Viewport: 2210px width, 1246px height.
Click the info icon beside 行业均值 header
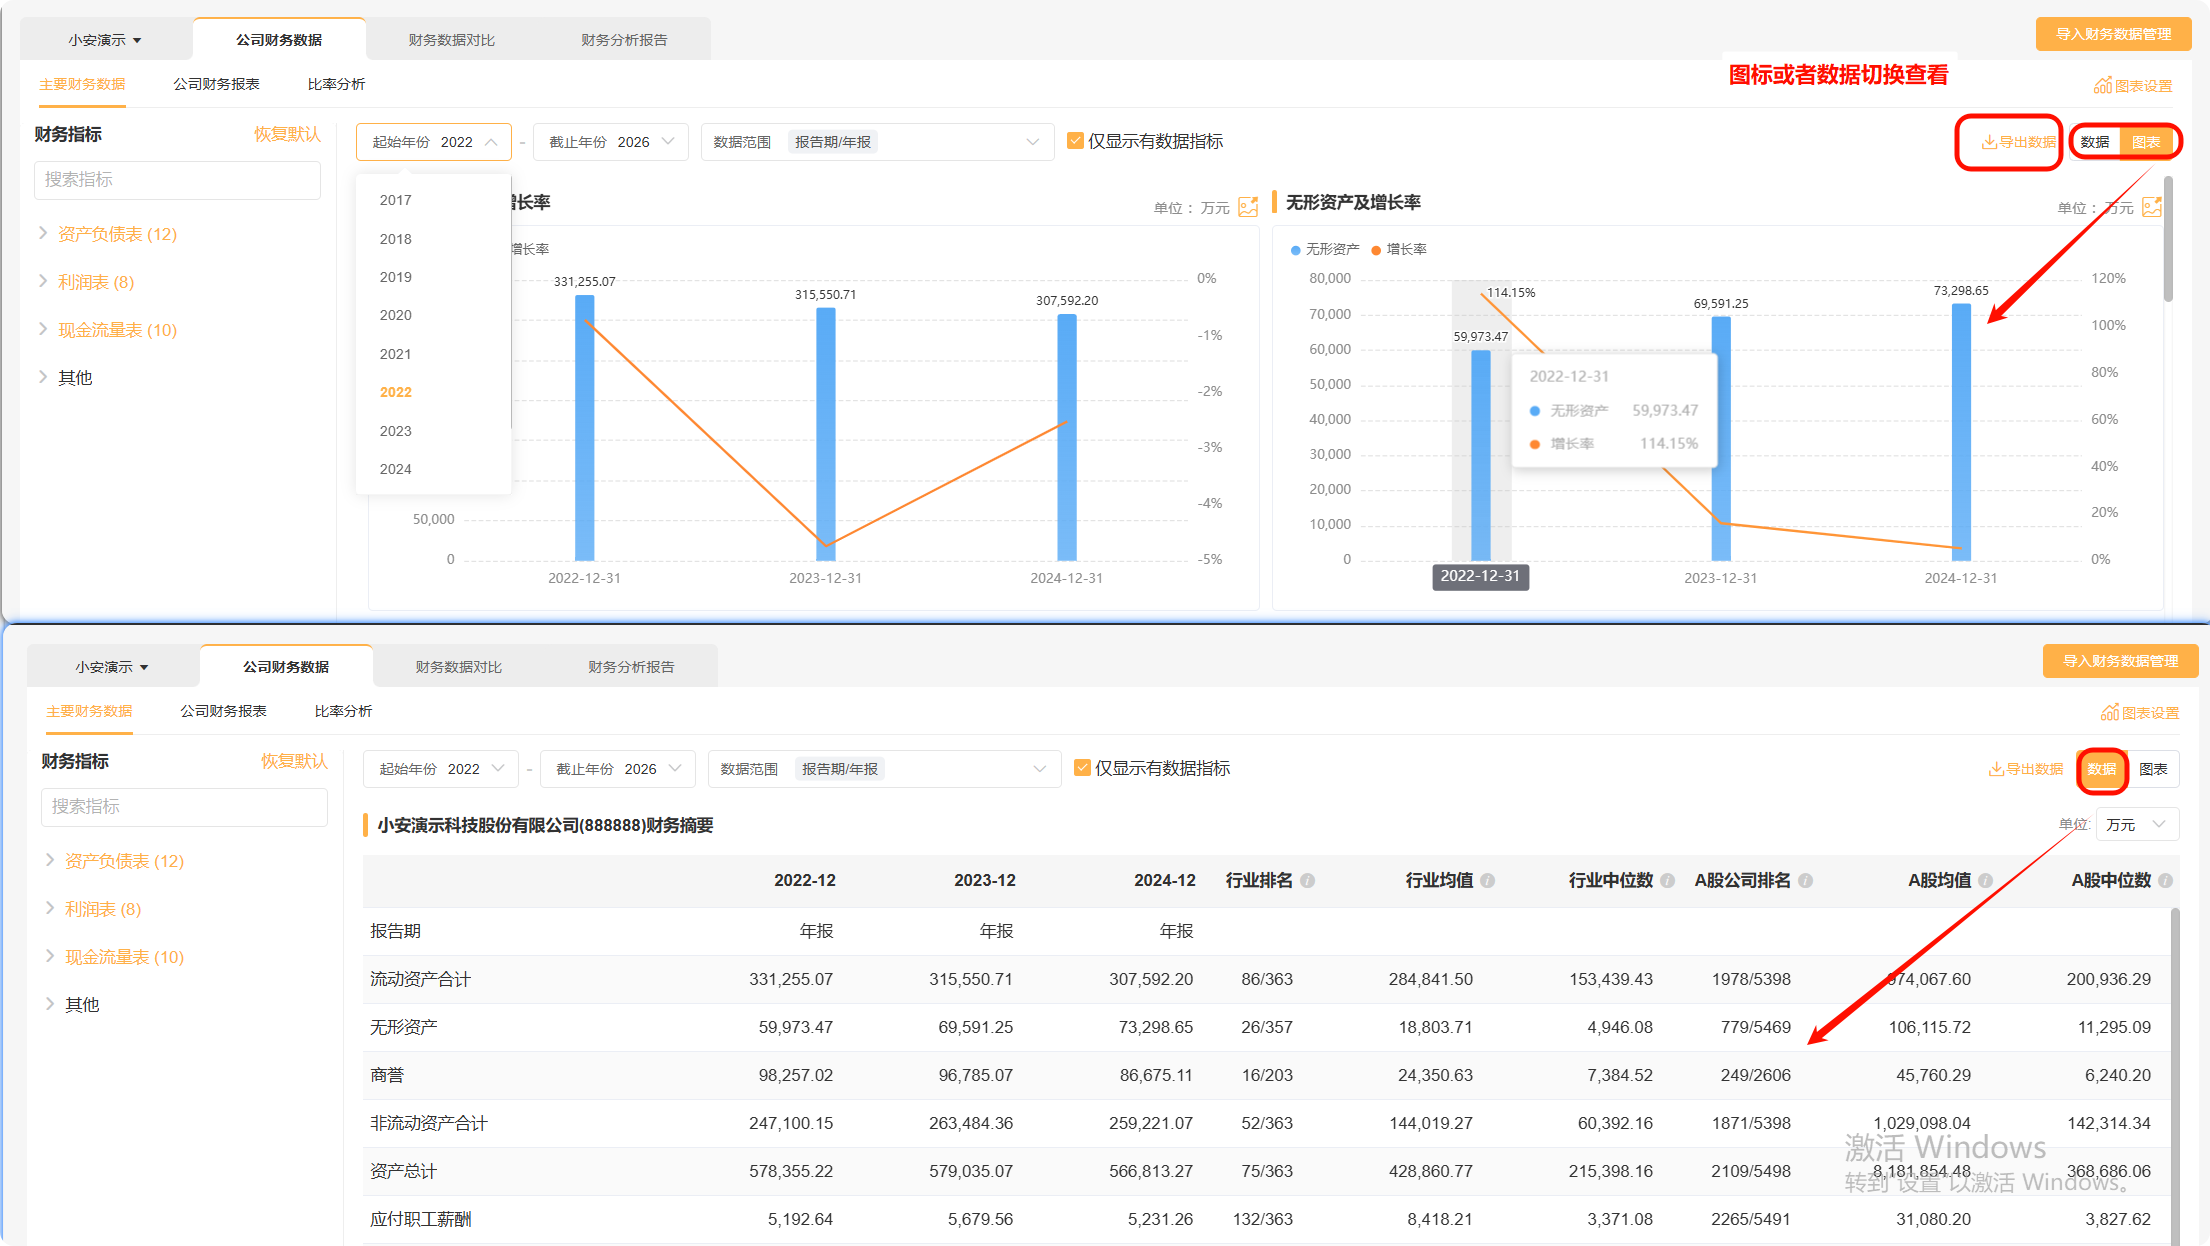(1487, 881)
